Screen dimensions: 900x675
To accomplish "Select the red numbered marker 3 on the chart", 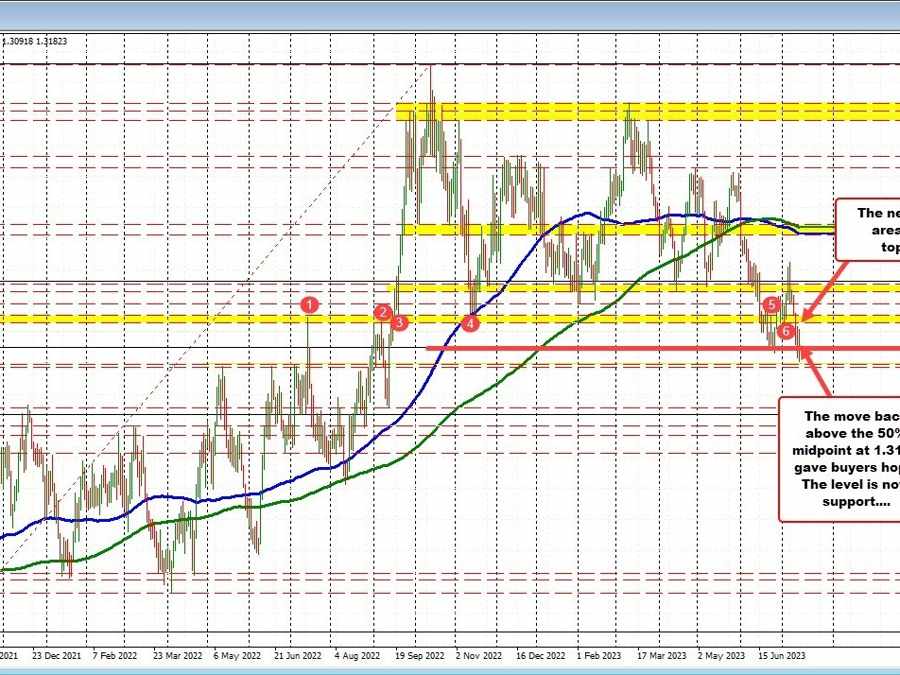I will (x=397, y=322).
